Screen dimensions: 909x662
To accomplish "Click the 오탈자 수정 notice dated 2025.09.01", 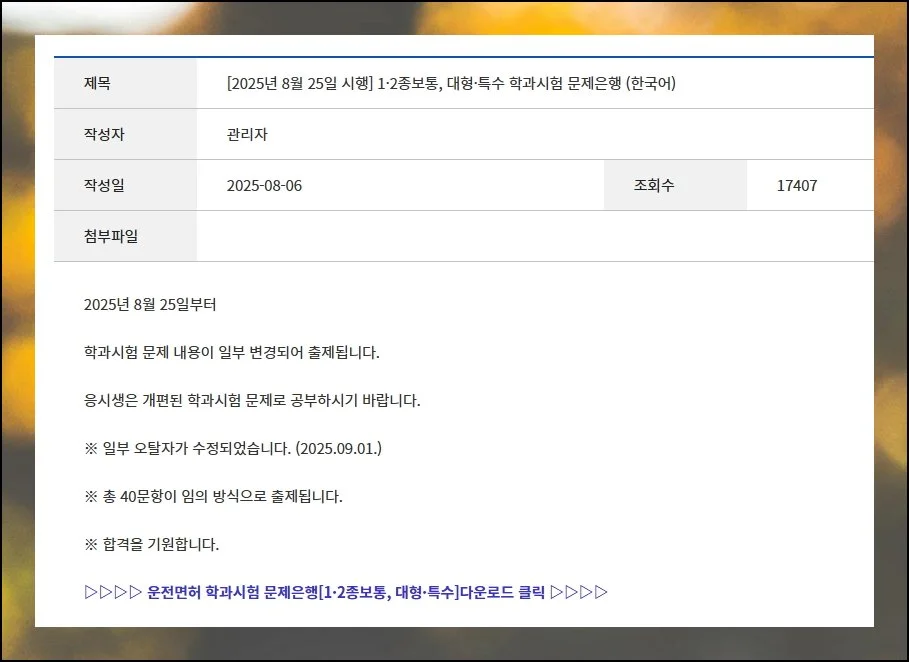I will [x=233, y=448].
